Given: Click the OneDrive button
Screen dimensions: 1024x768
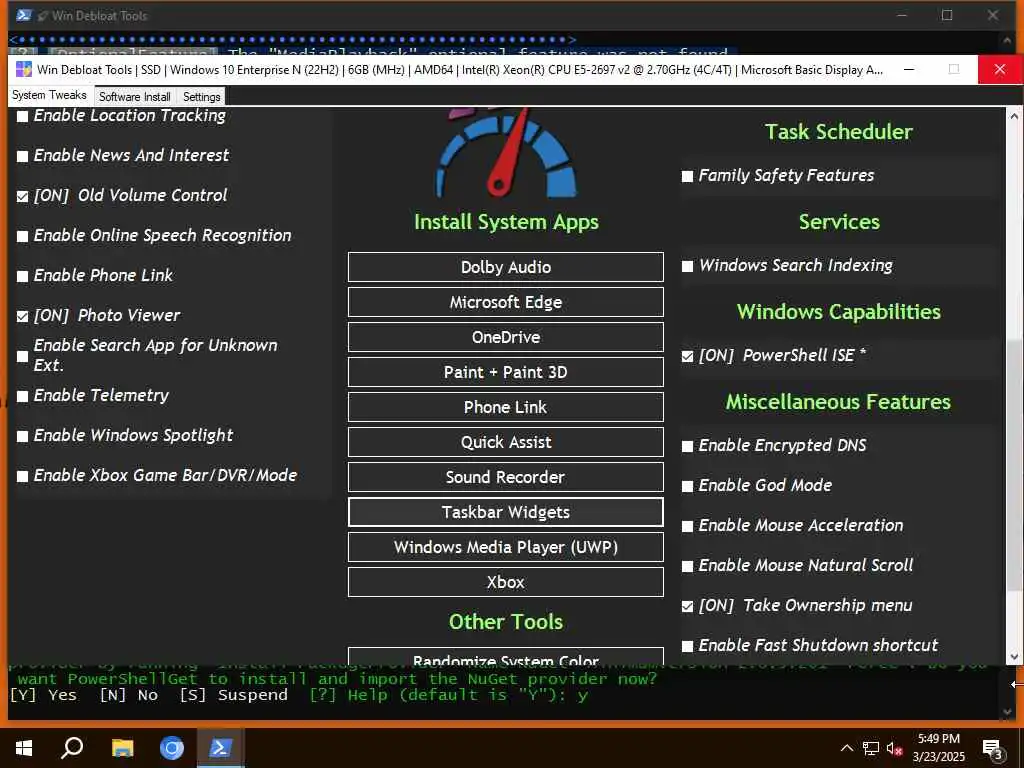Looking at the screenshot, I should [505, 337].
